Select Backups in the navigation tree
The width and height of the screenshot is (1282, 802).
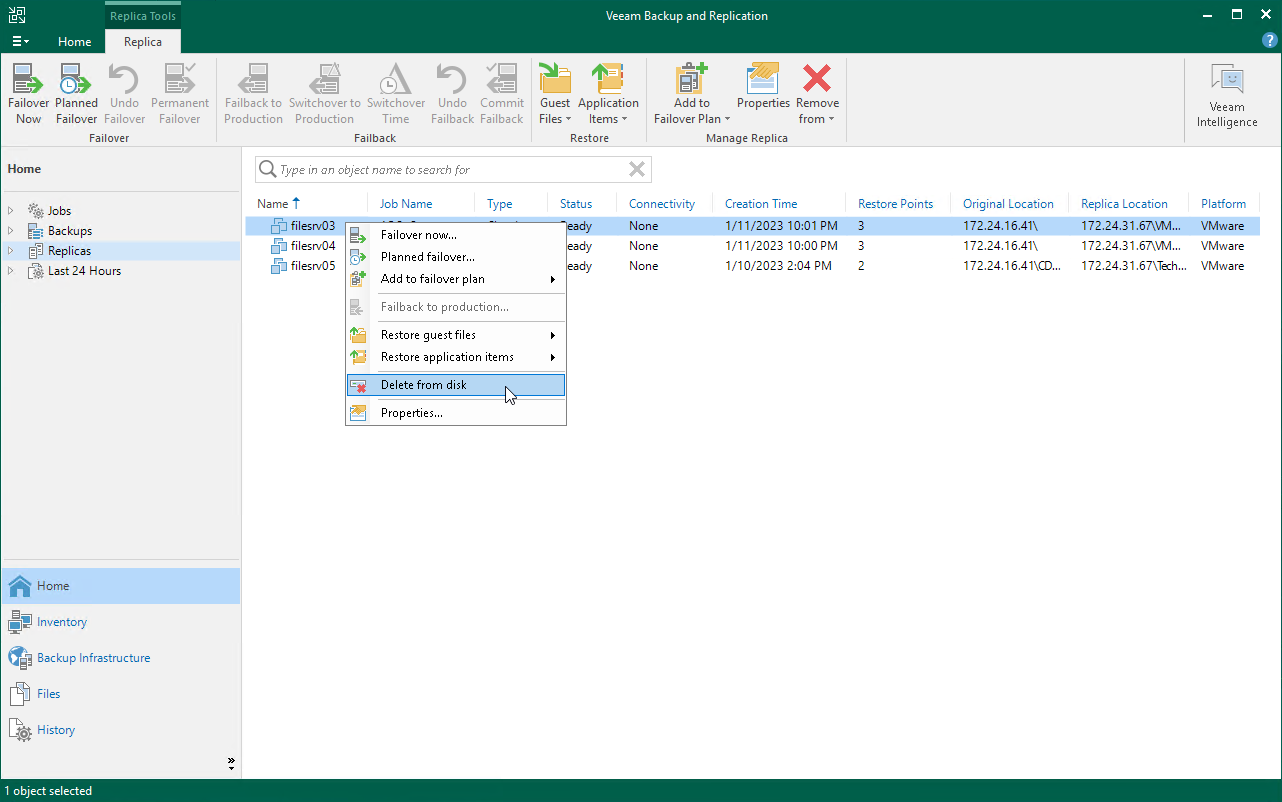coord(69,231)
